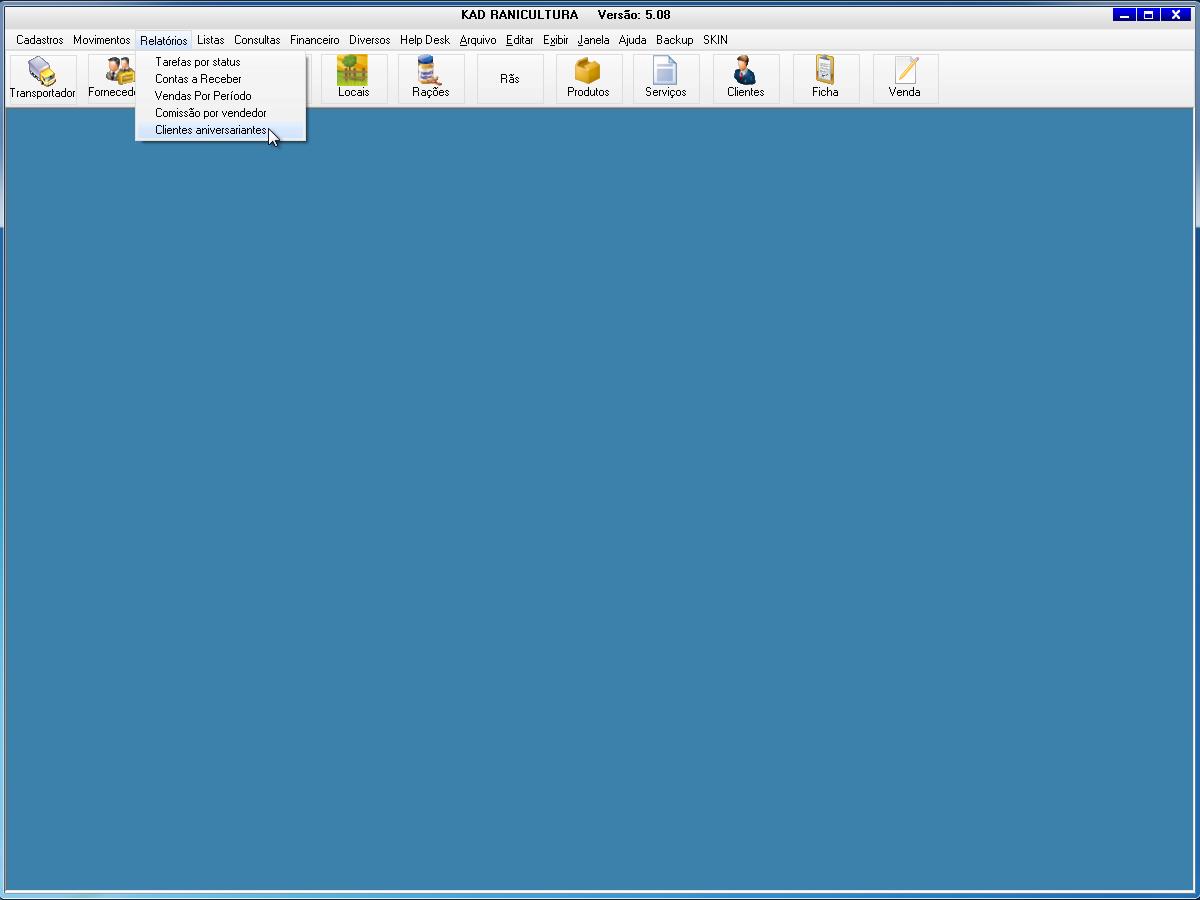
Task: Open the Arquivo menu
Action: tap(478, 40)
